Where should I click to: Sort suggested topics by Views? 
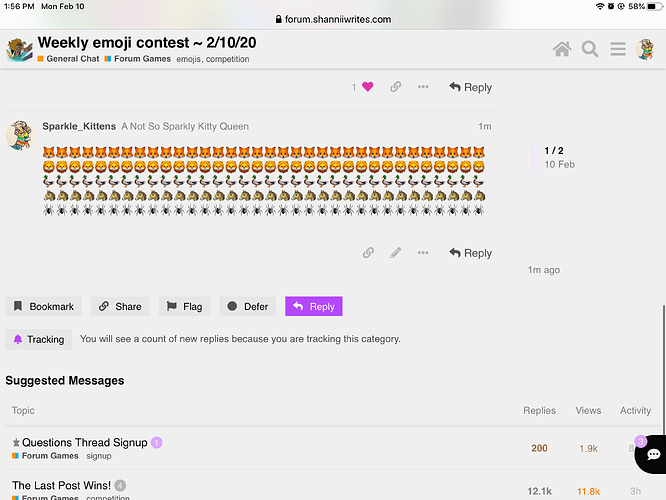coord(588,410)
